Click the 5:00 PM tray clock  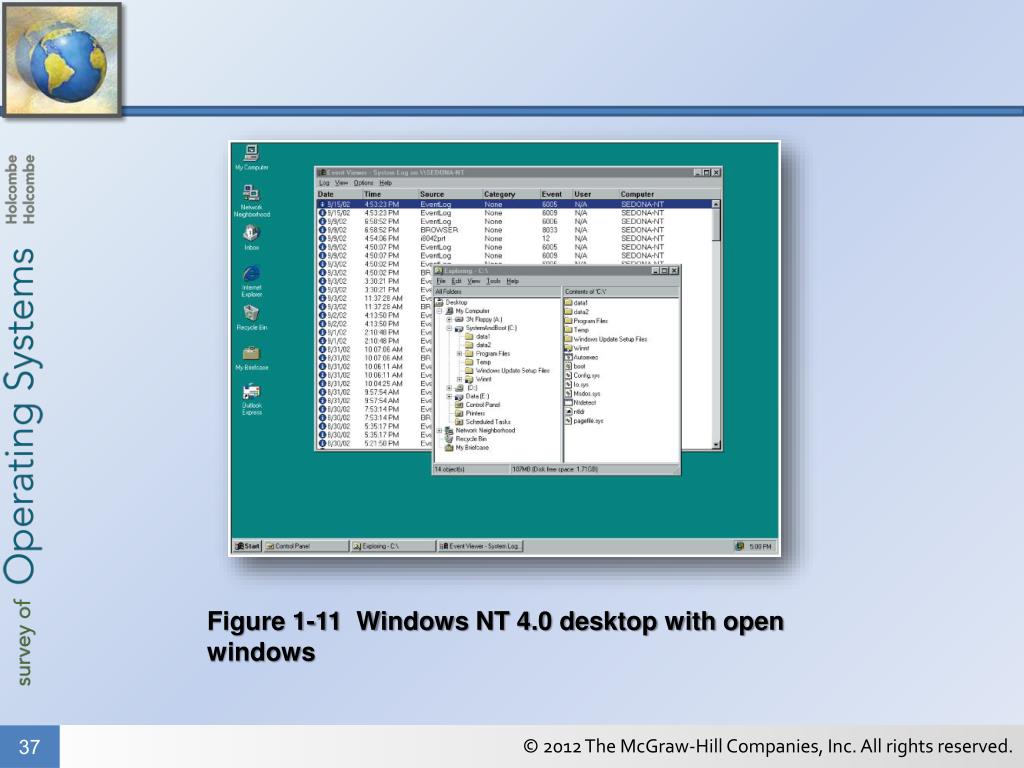click(760, 547)
